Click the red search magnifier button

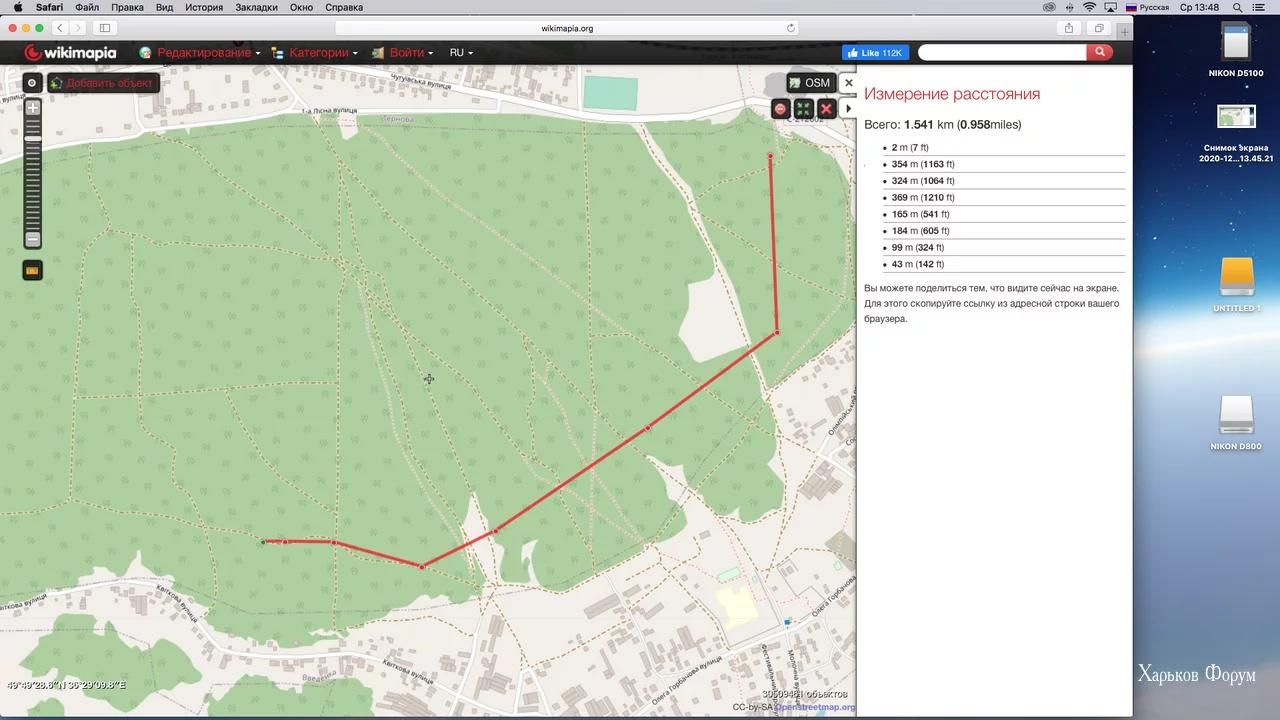click(x=1100, y=52)
